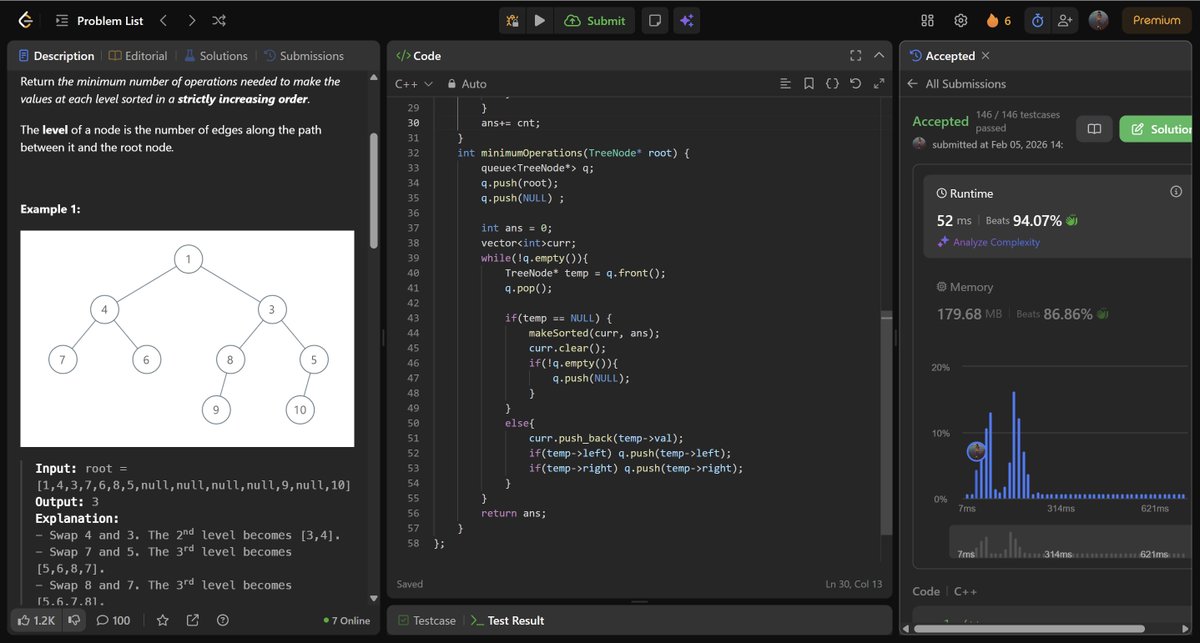
Task: Open the C++ language dropdown
Action: click(414, 84)
